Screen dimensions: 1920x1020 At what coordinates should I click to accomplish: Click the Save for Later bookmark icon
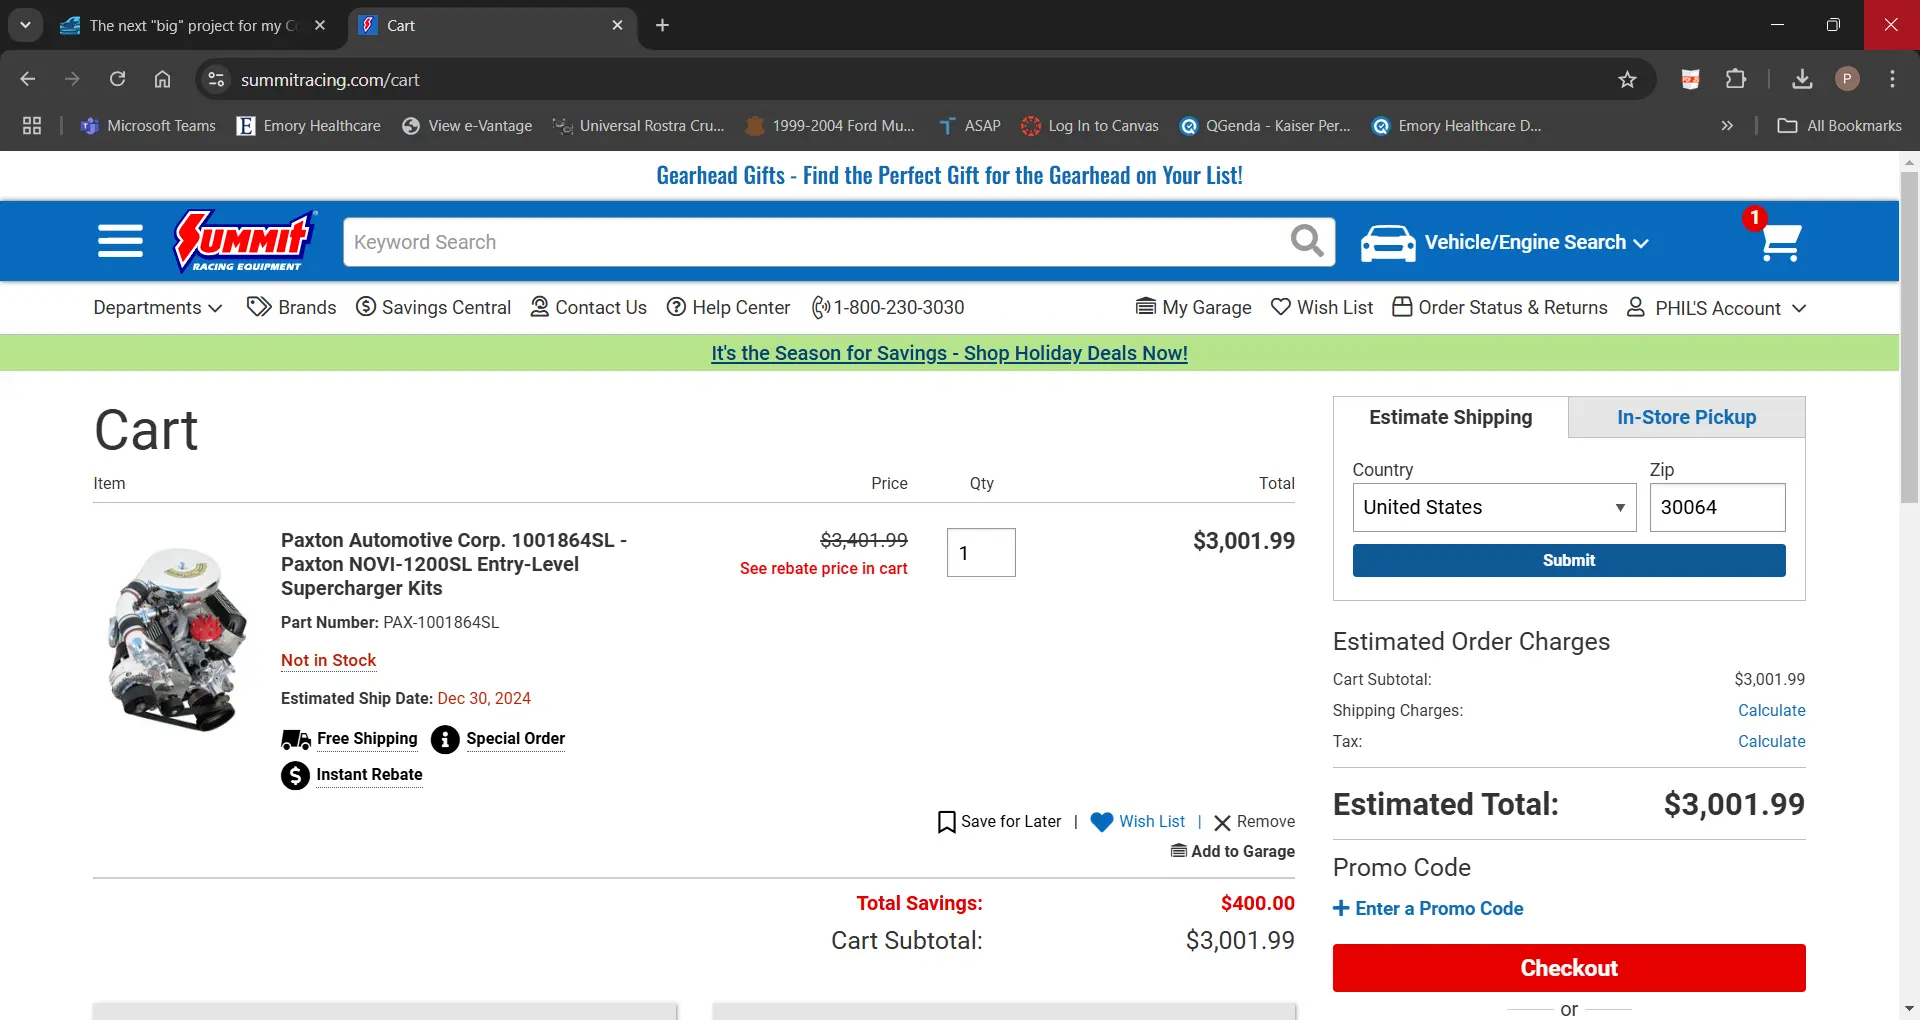click(946, 822)
